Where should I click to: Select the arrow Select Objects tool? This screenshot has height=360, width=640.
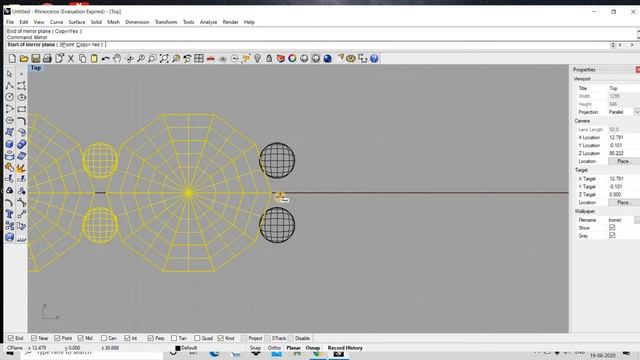[x=9, y=74]
